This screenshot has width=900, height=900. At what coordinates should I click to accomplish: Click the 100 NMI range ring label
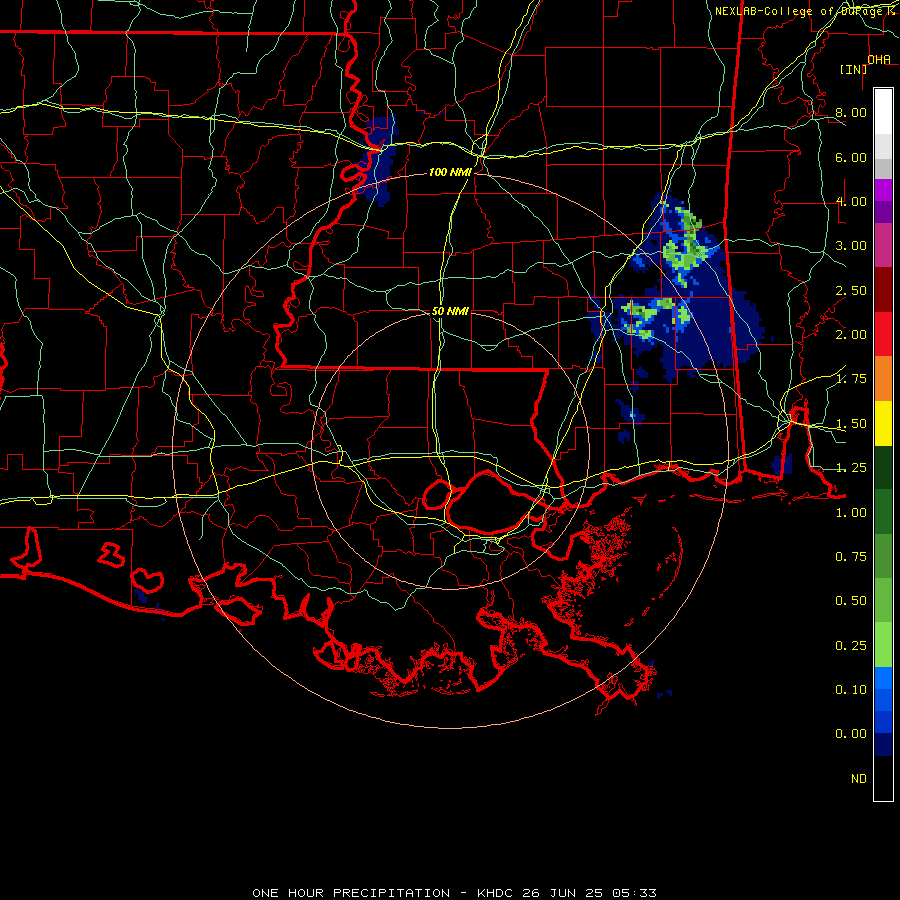[450, 172]
